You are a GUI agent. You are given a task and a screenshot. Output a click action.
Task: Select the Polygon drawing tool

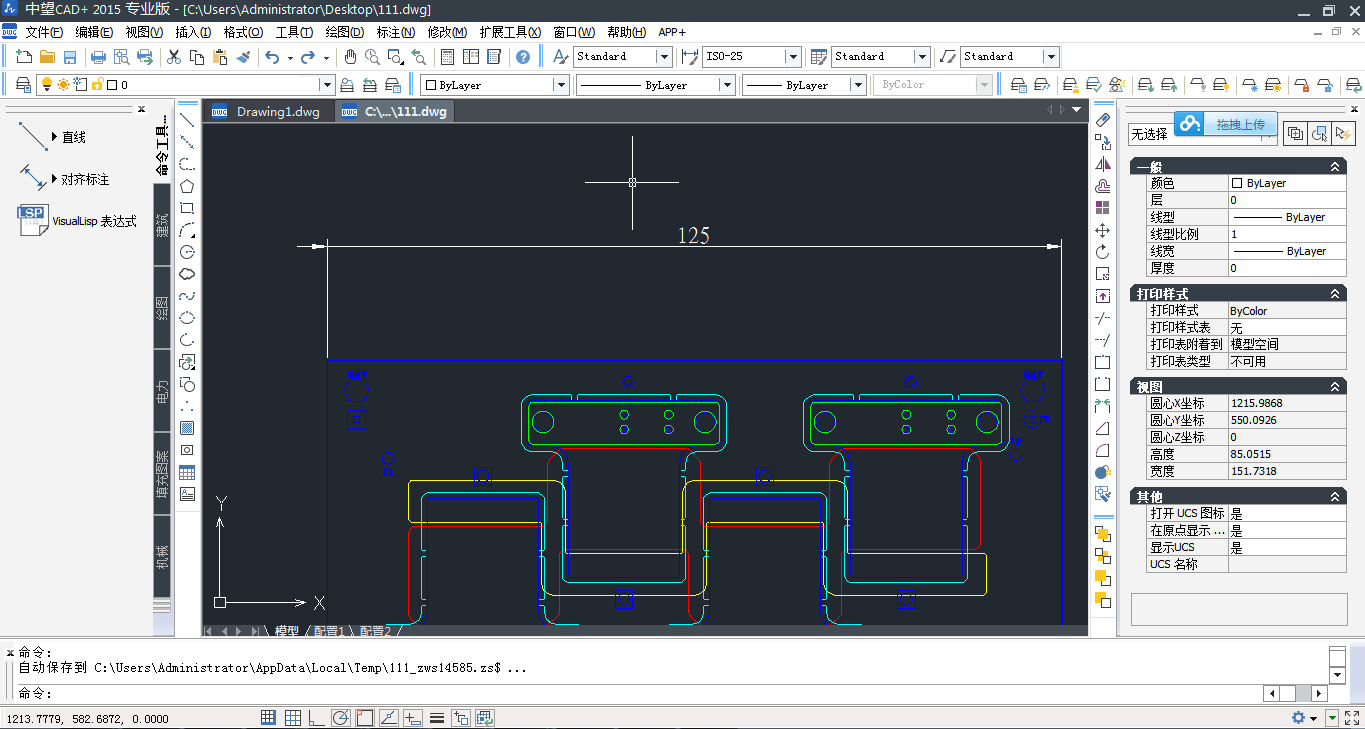187,186
